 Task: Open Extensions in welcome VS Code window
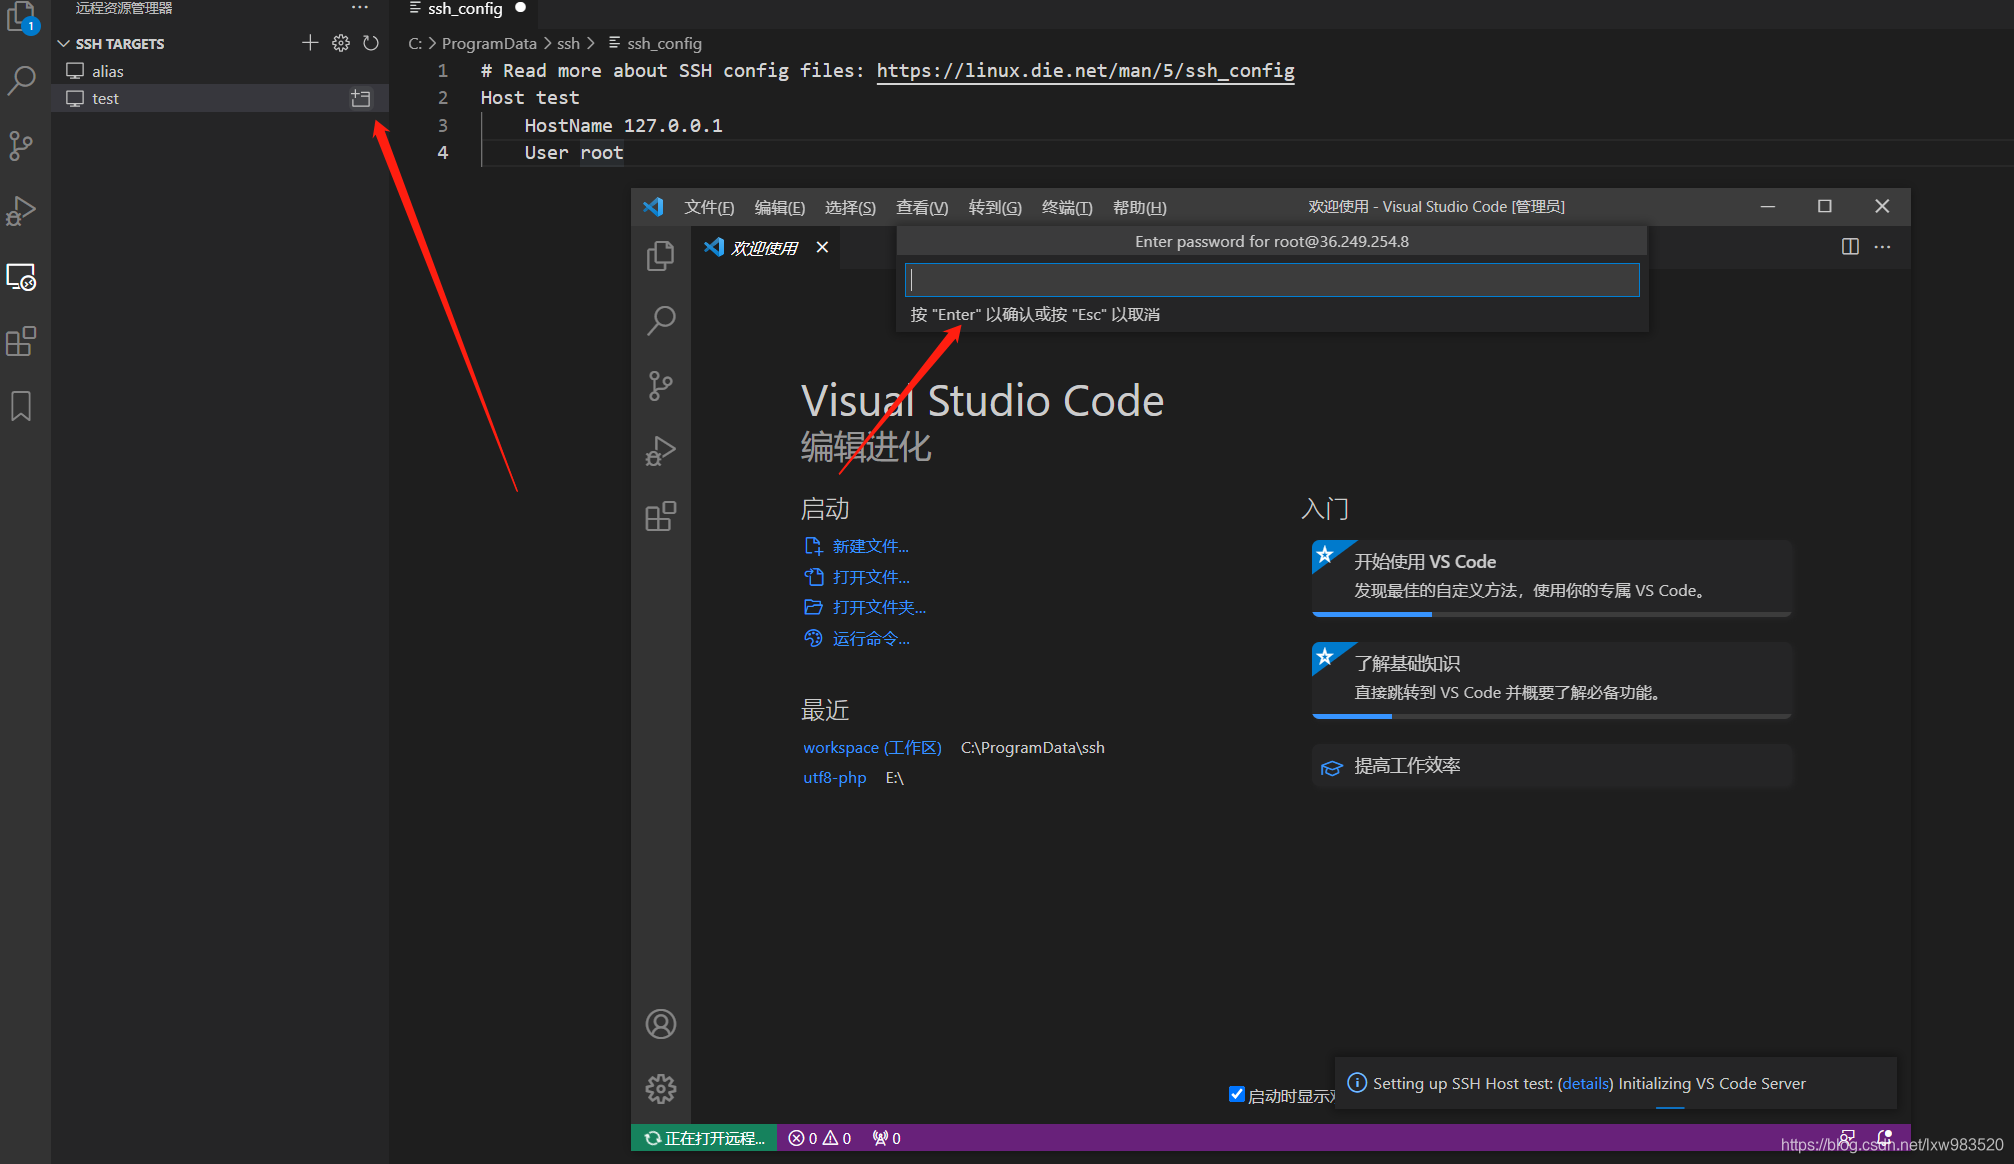coord(661,517)
